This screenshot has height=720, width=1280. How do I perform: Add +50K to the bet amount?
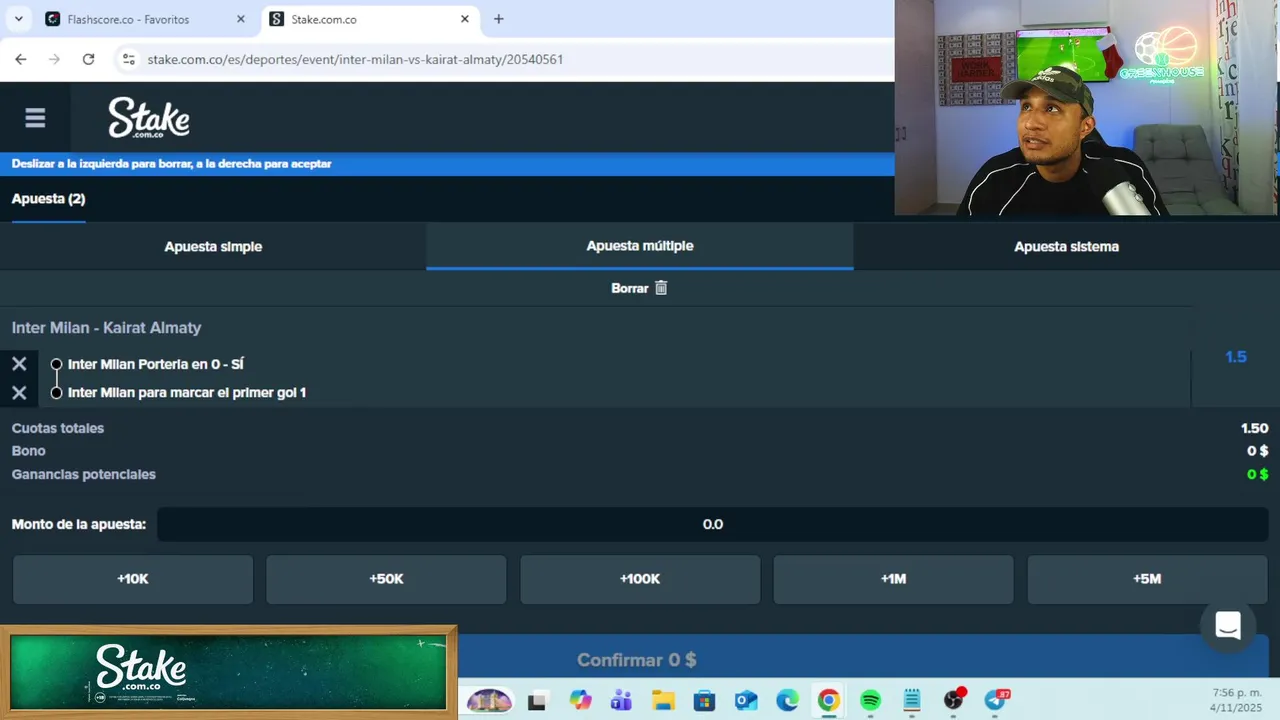(386, 579)
